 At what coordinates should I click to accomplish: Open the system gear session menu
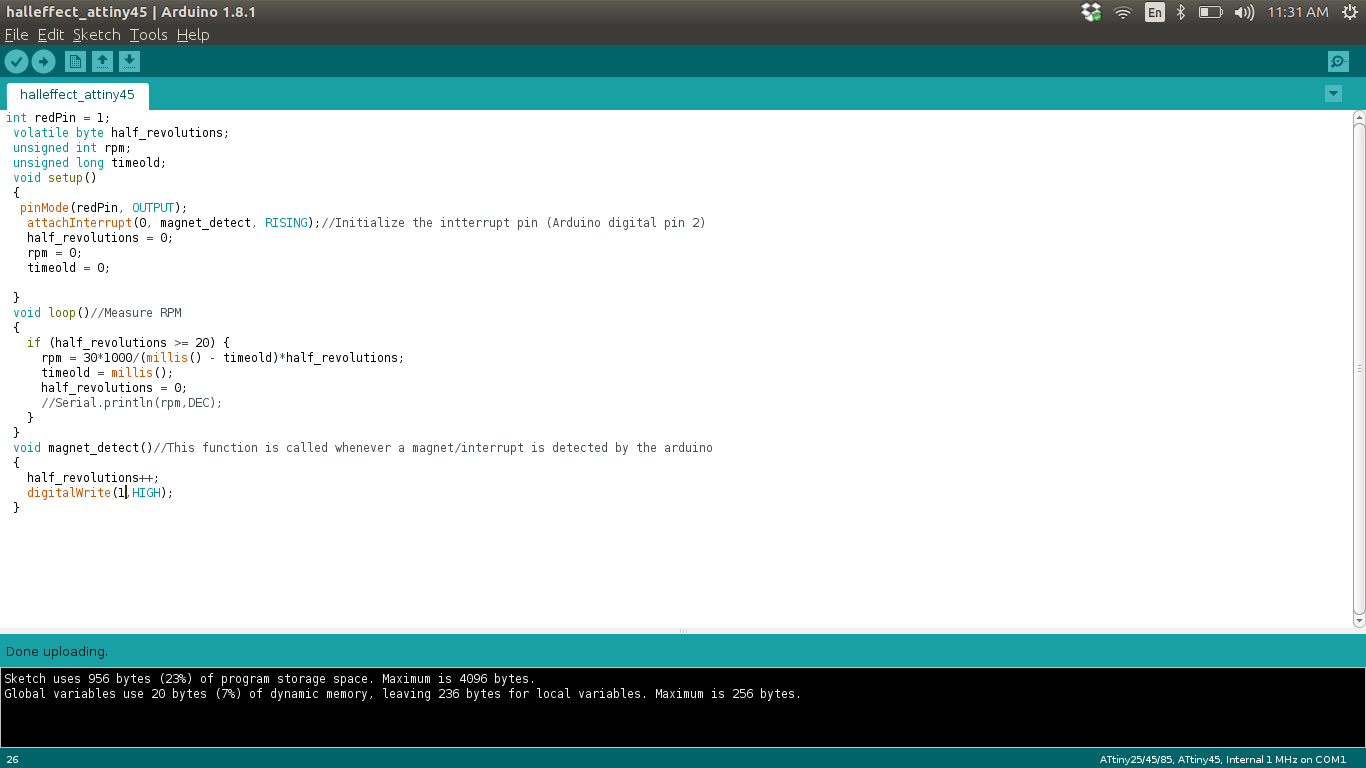pos(1350,12)
